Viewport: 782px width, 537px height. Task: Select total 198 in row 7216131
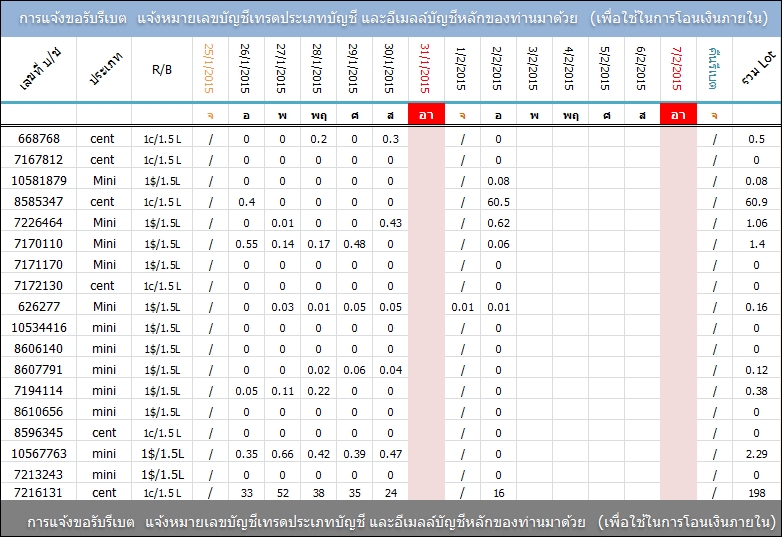click(x=757, y=493)
